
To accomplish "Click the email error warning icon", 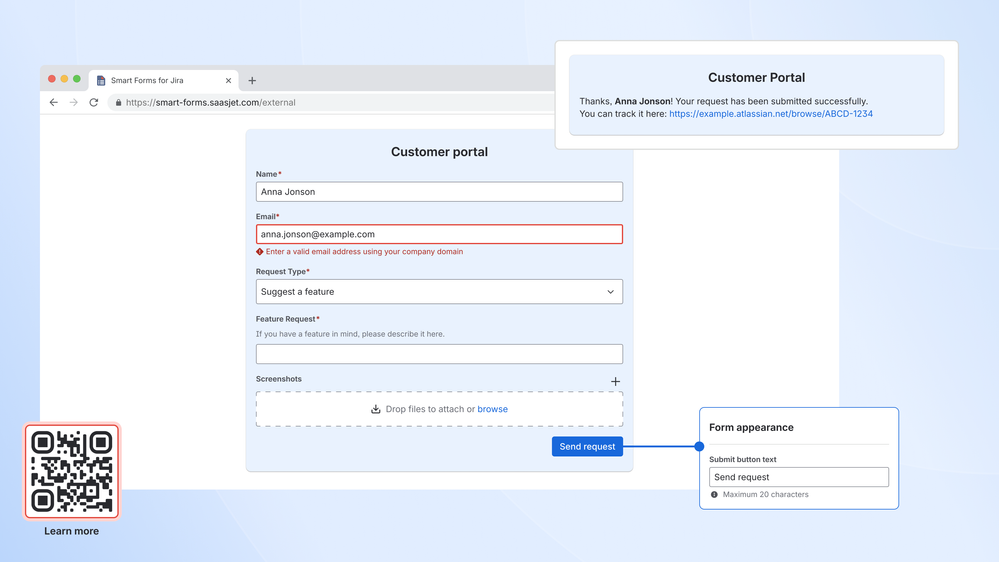I will (x=259, y=252).
